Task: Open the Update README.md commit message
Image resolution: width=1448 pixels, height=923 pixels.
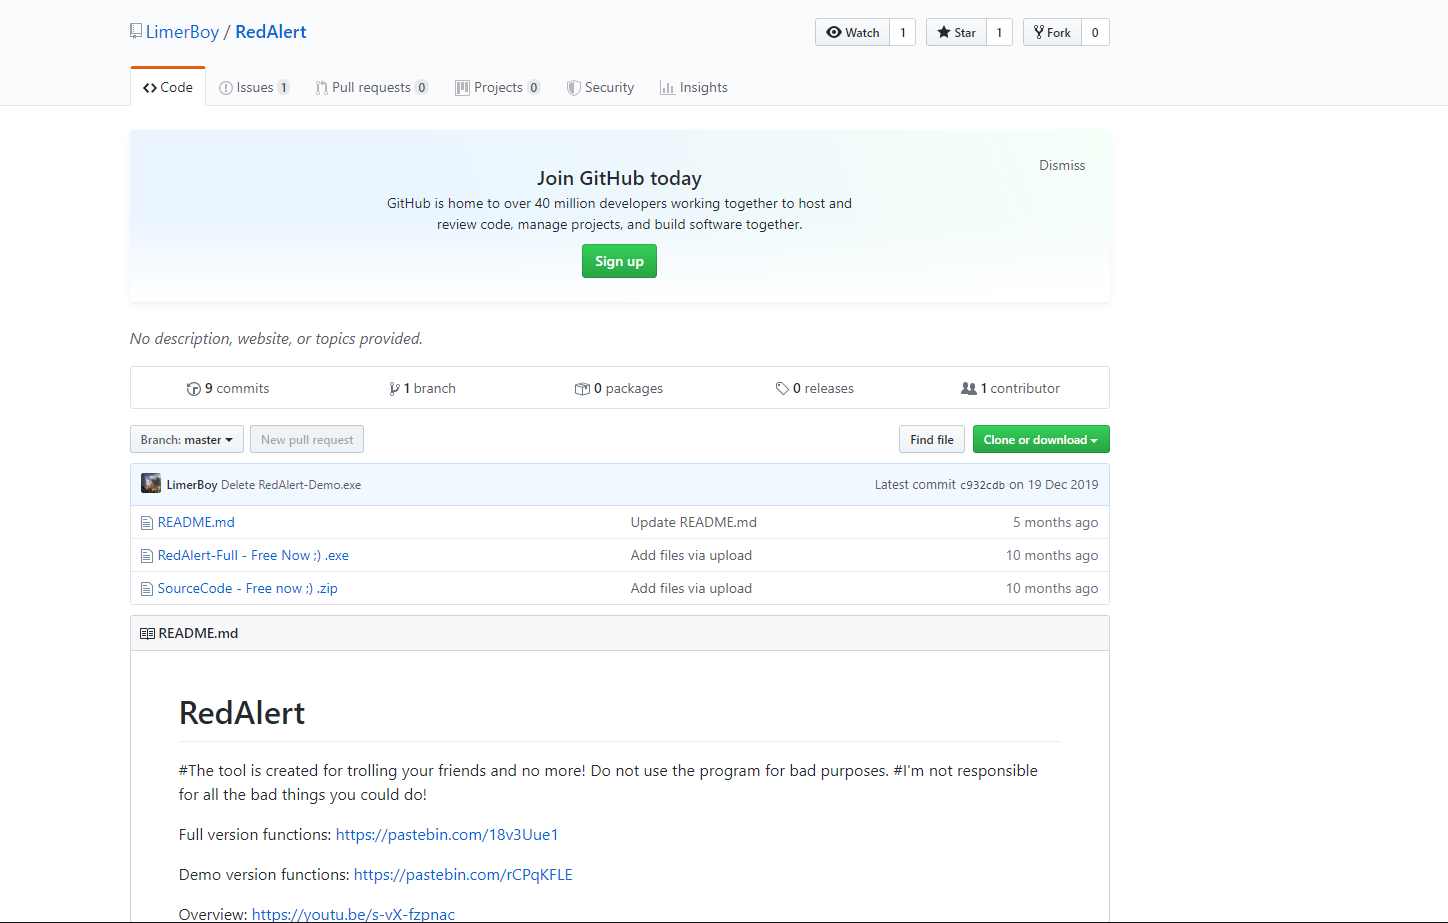Action: click(694, 522)
